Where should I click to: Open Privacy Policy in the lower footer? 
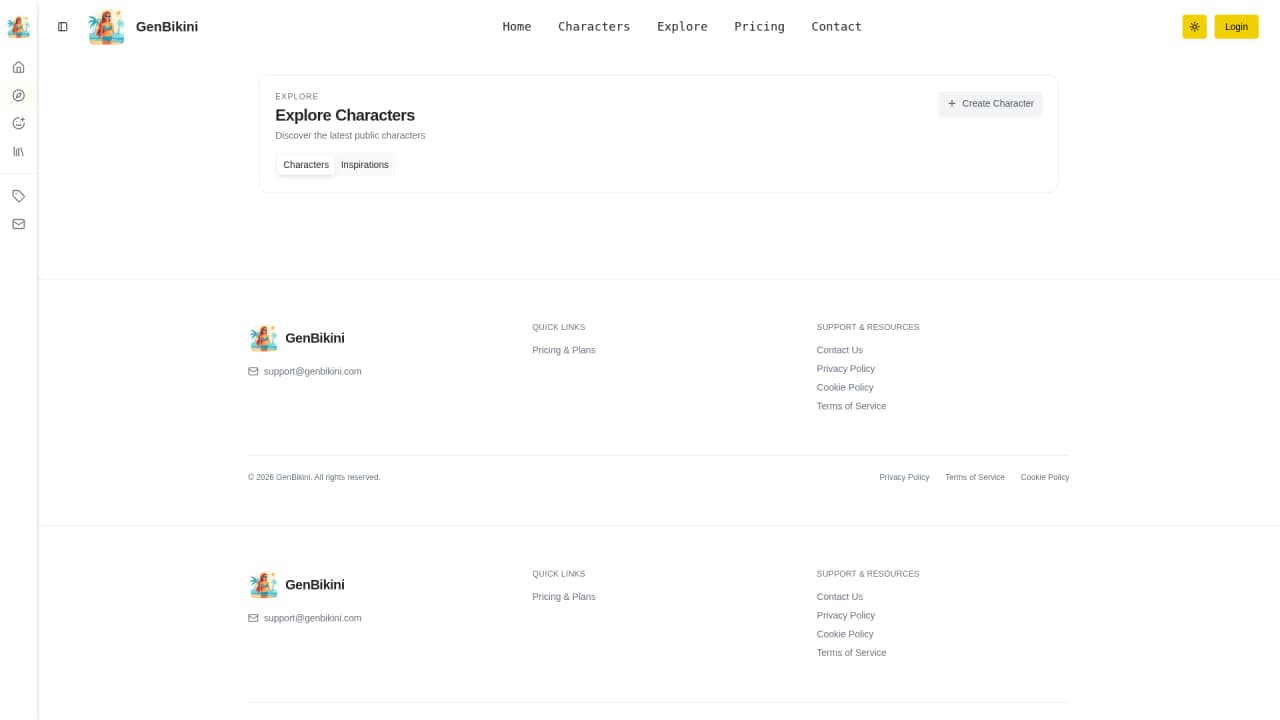846,615
